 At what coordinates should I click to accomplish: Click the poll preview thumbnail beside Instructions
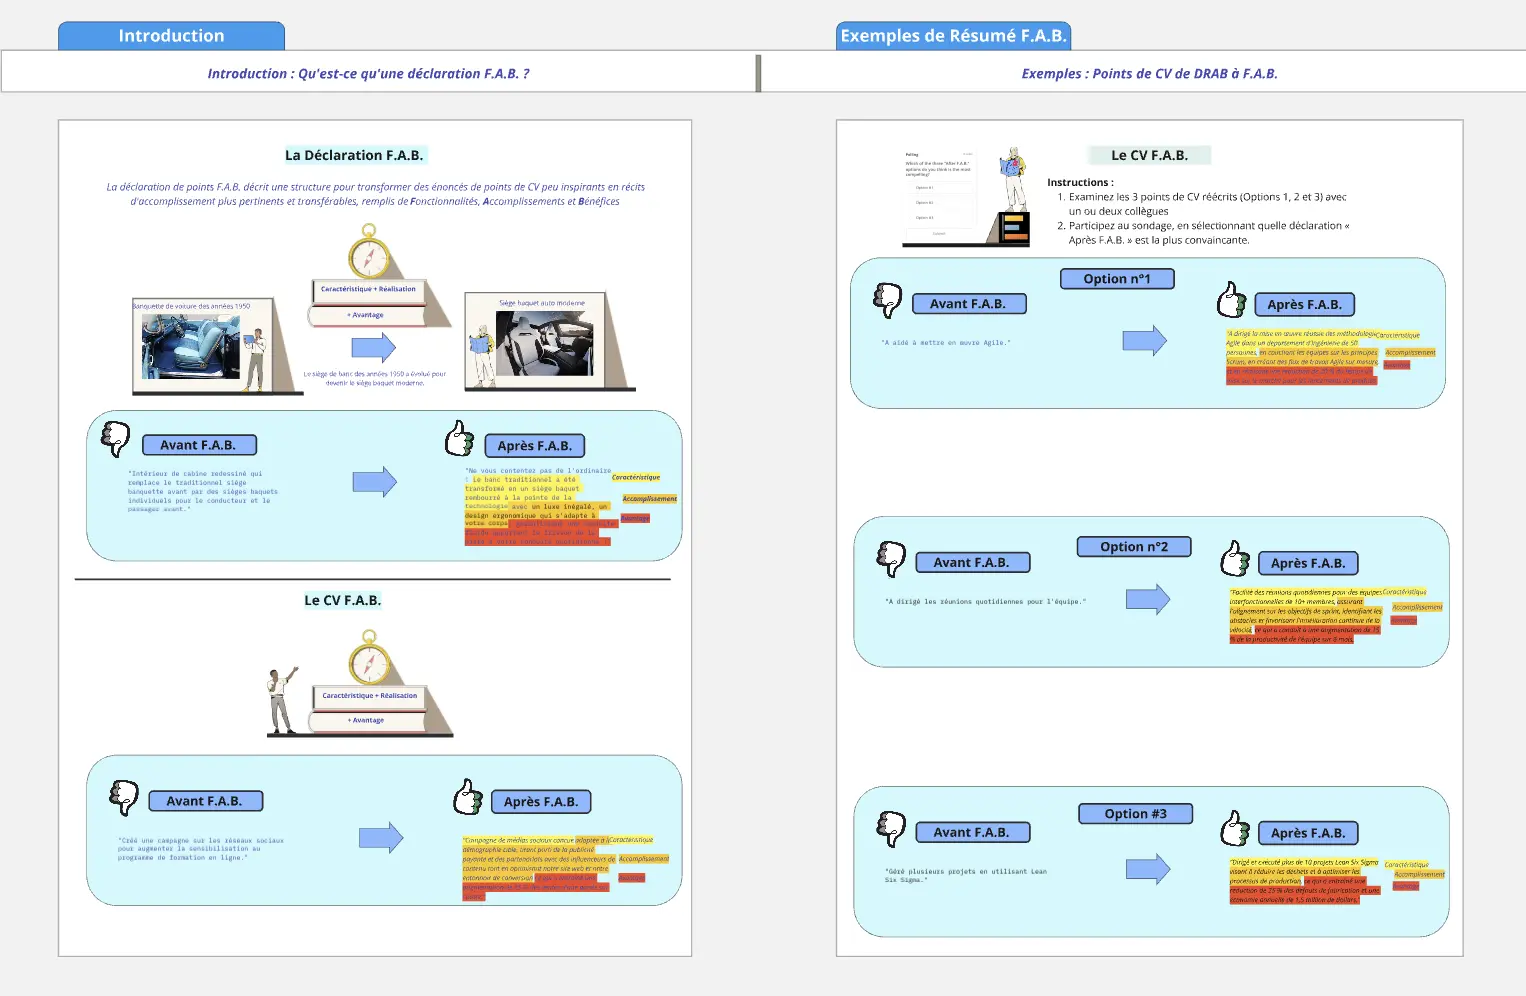(938, 197)
